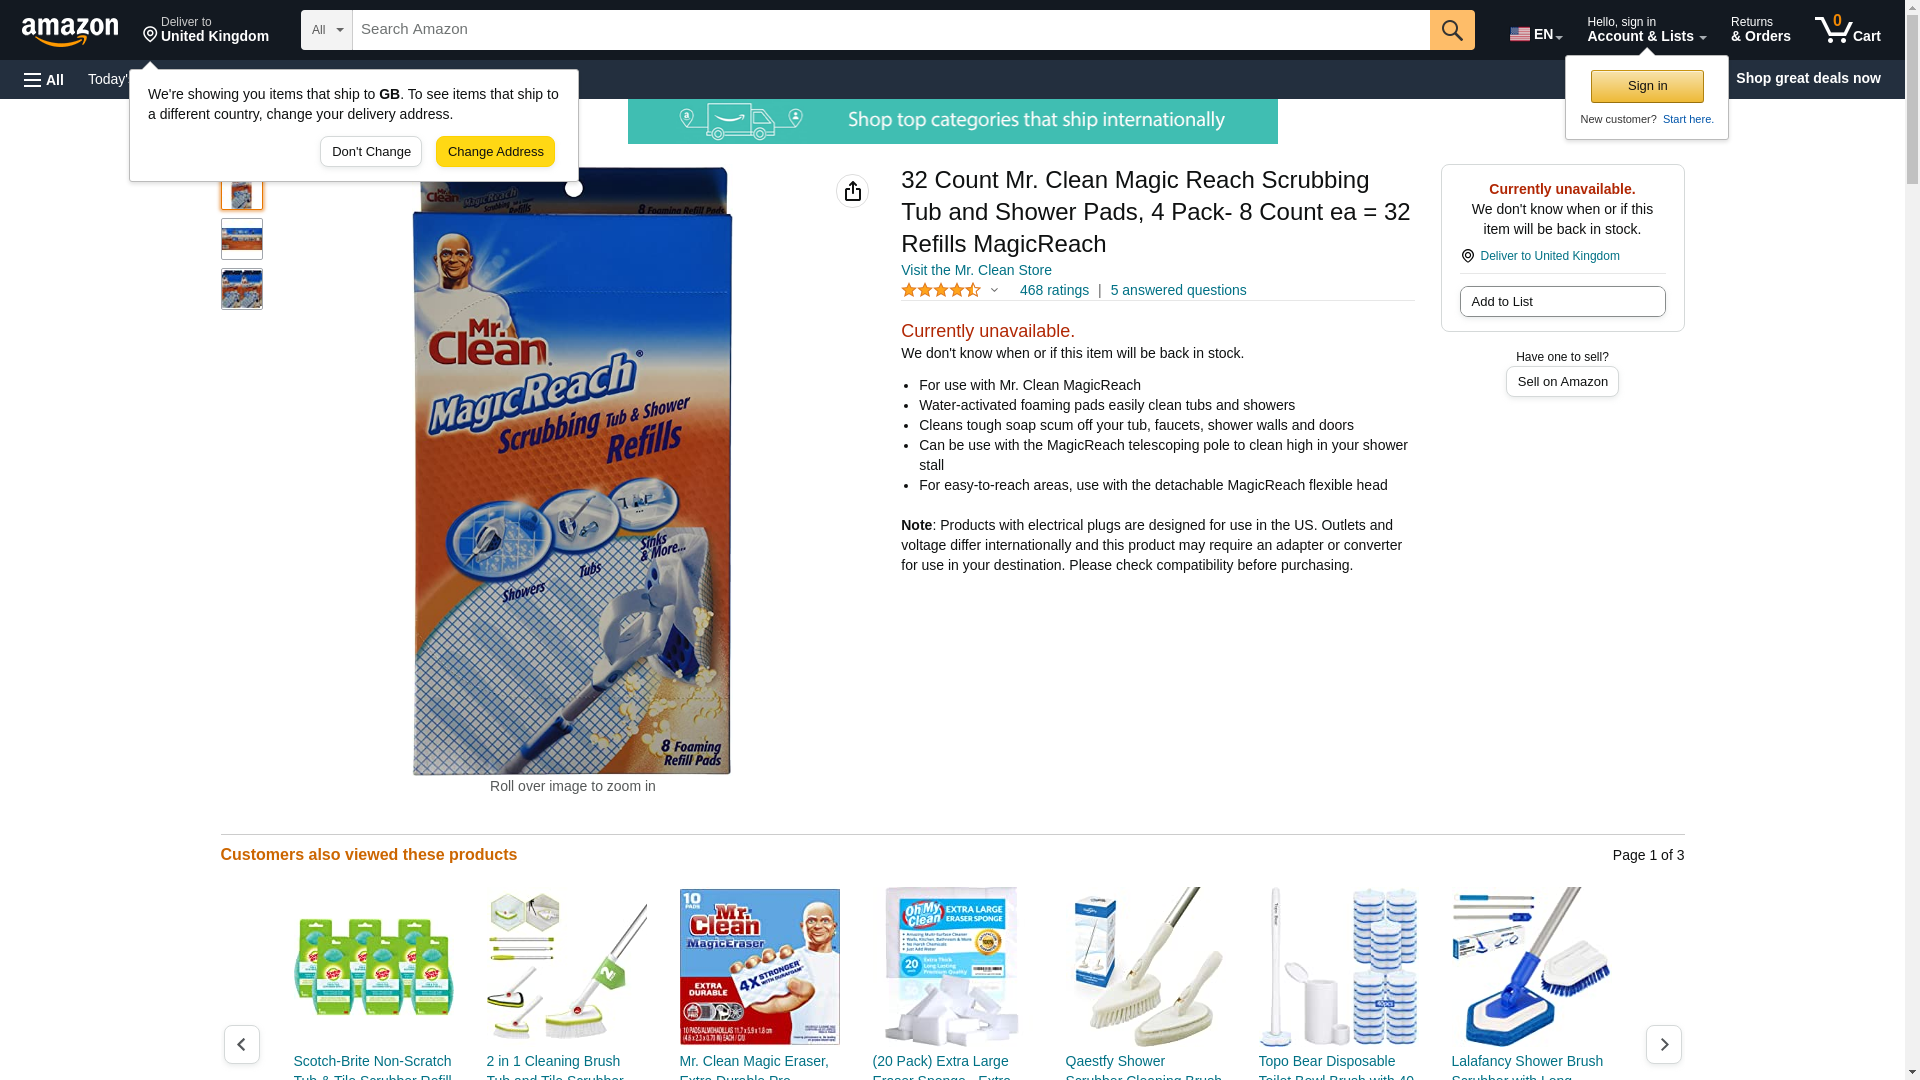Open the EN language selector
Image resolution: width=1920 pixels, height=1080 pixels.
(1536, 34)
